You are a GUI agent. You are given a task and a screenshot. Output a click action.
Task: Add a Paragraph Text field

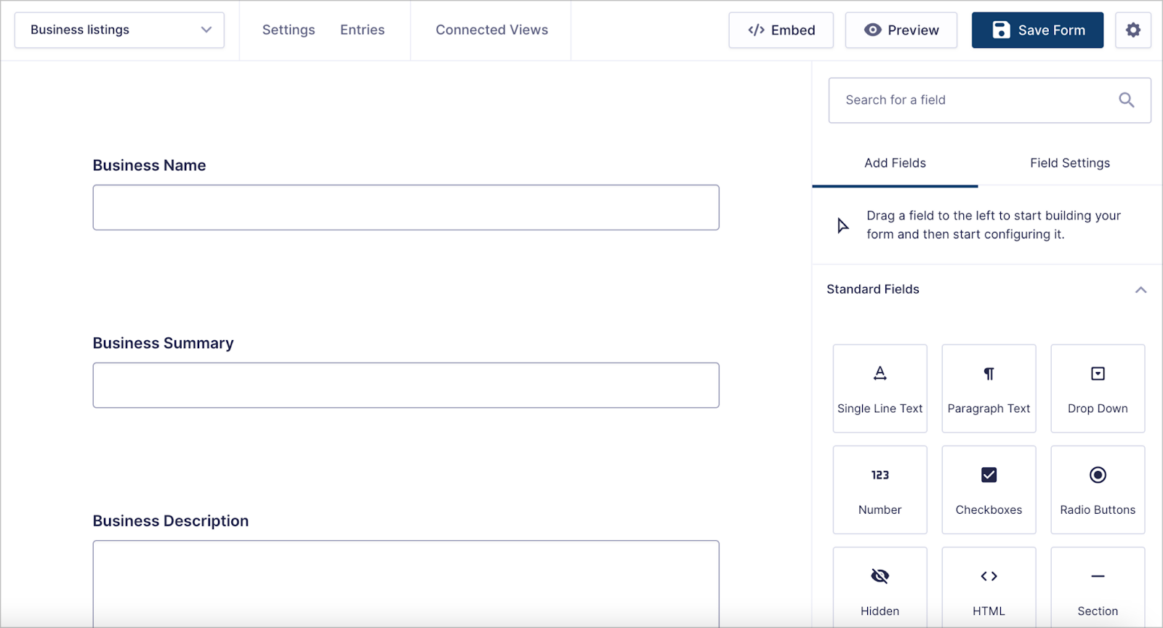988,388
